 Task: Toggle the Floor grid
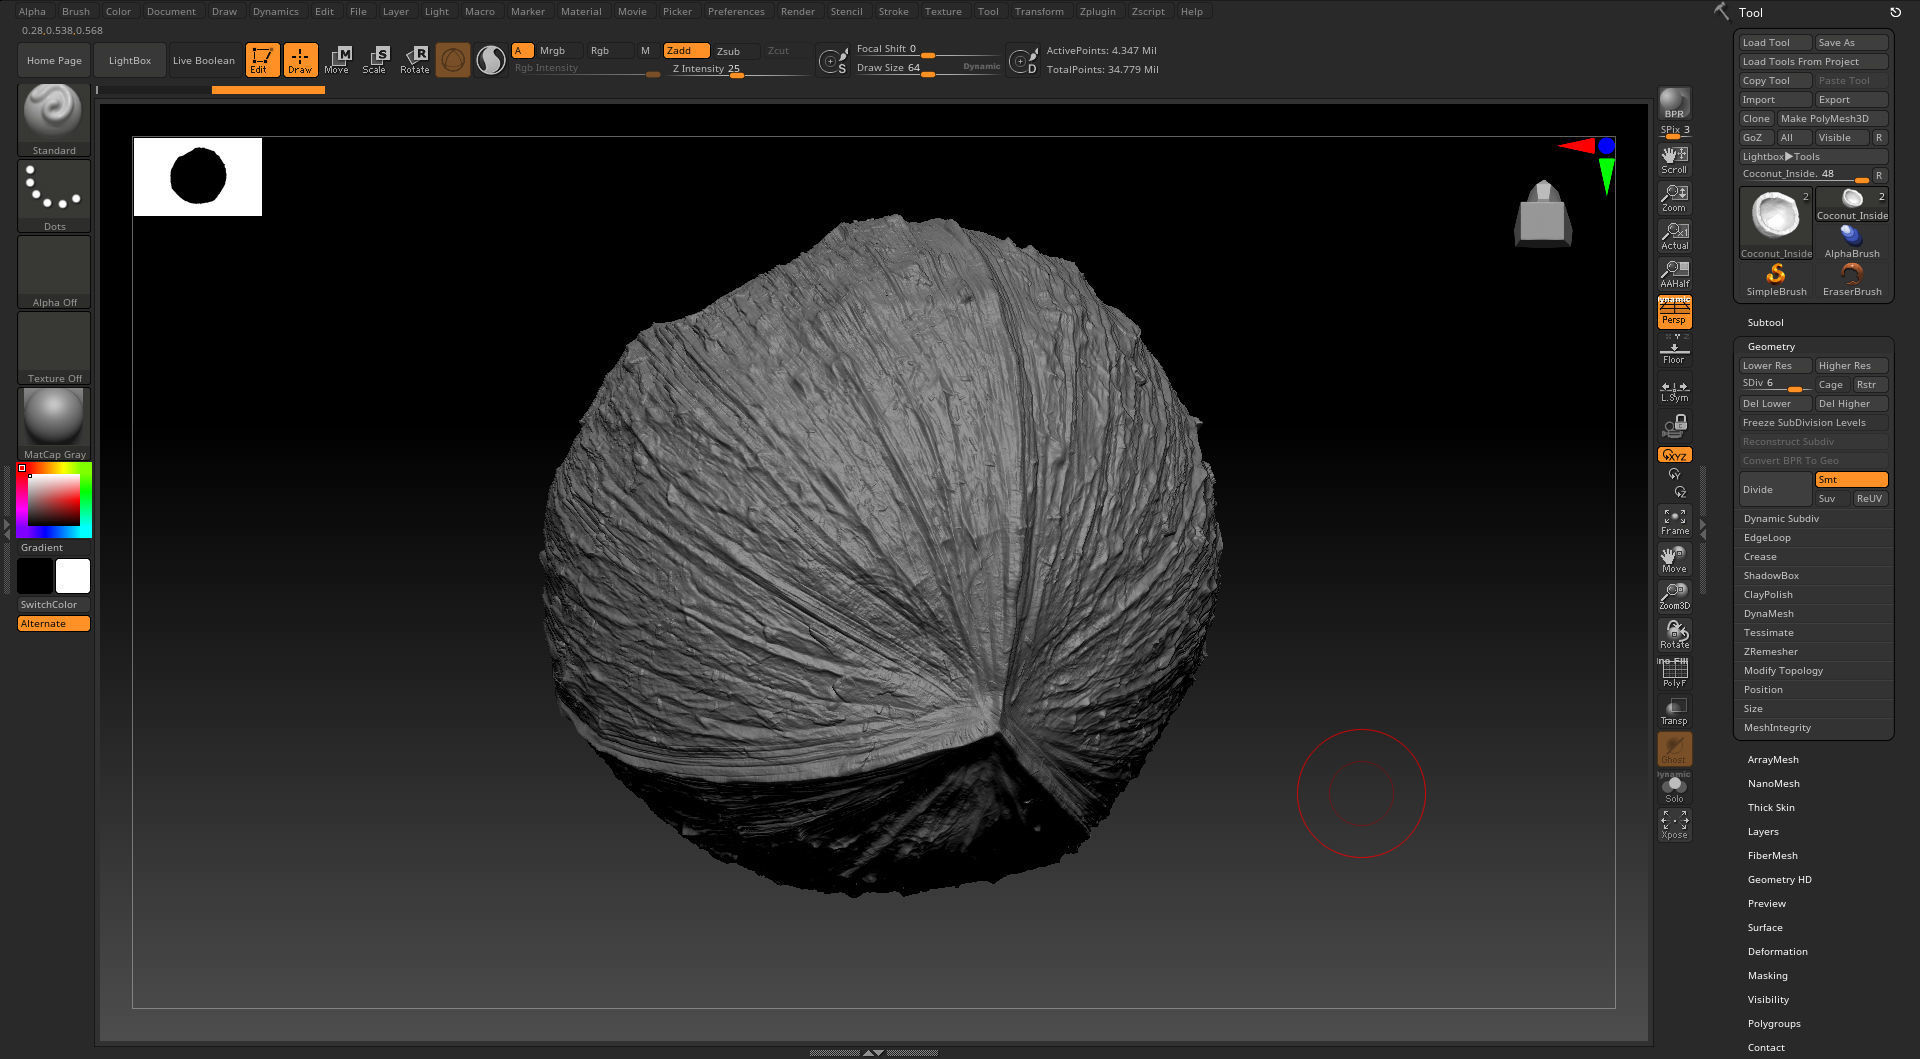click(x=1674, y=350)
